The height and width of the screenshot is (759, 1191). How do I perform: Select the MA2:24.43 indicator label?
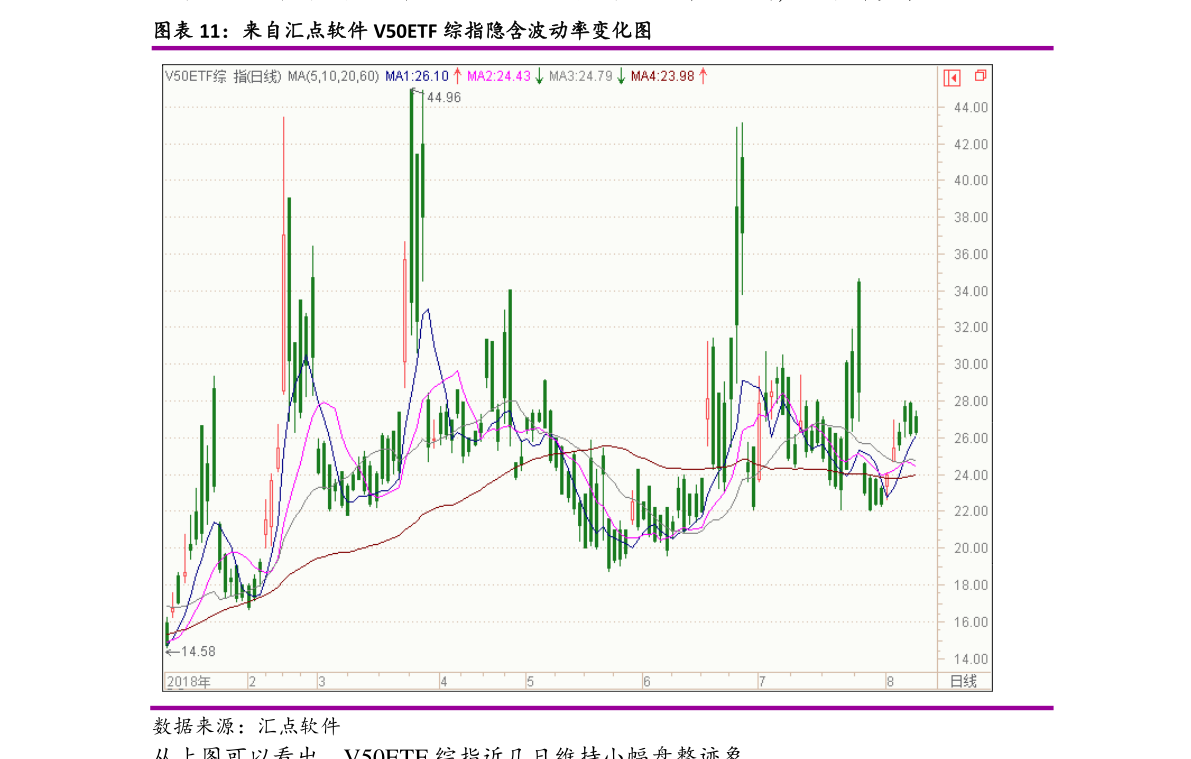tap(498, 76)
